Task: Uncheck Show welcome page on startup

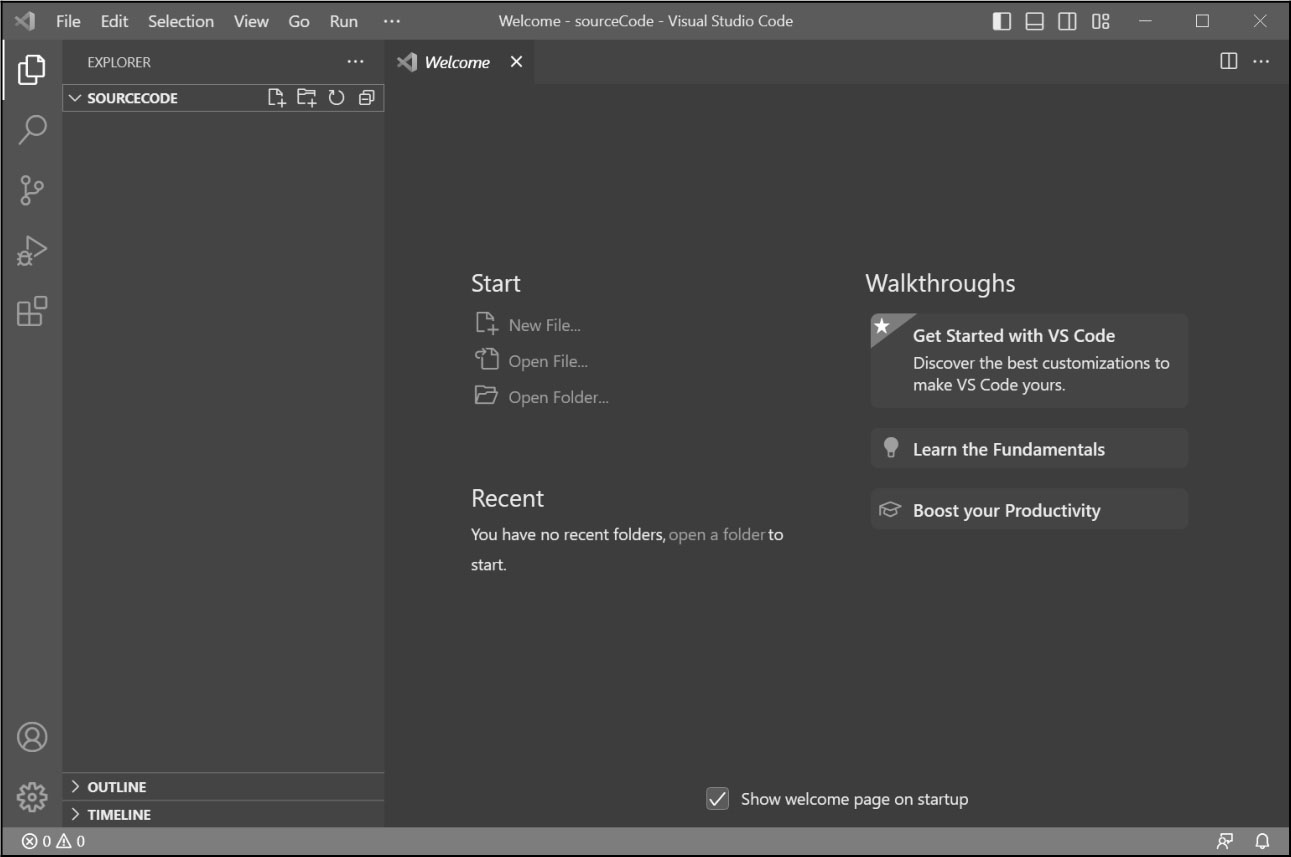Action: click(718, 799)
